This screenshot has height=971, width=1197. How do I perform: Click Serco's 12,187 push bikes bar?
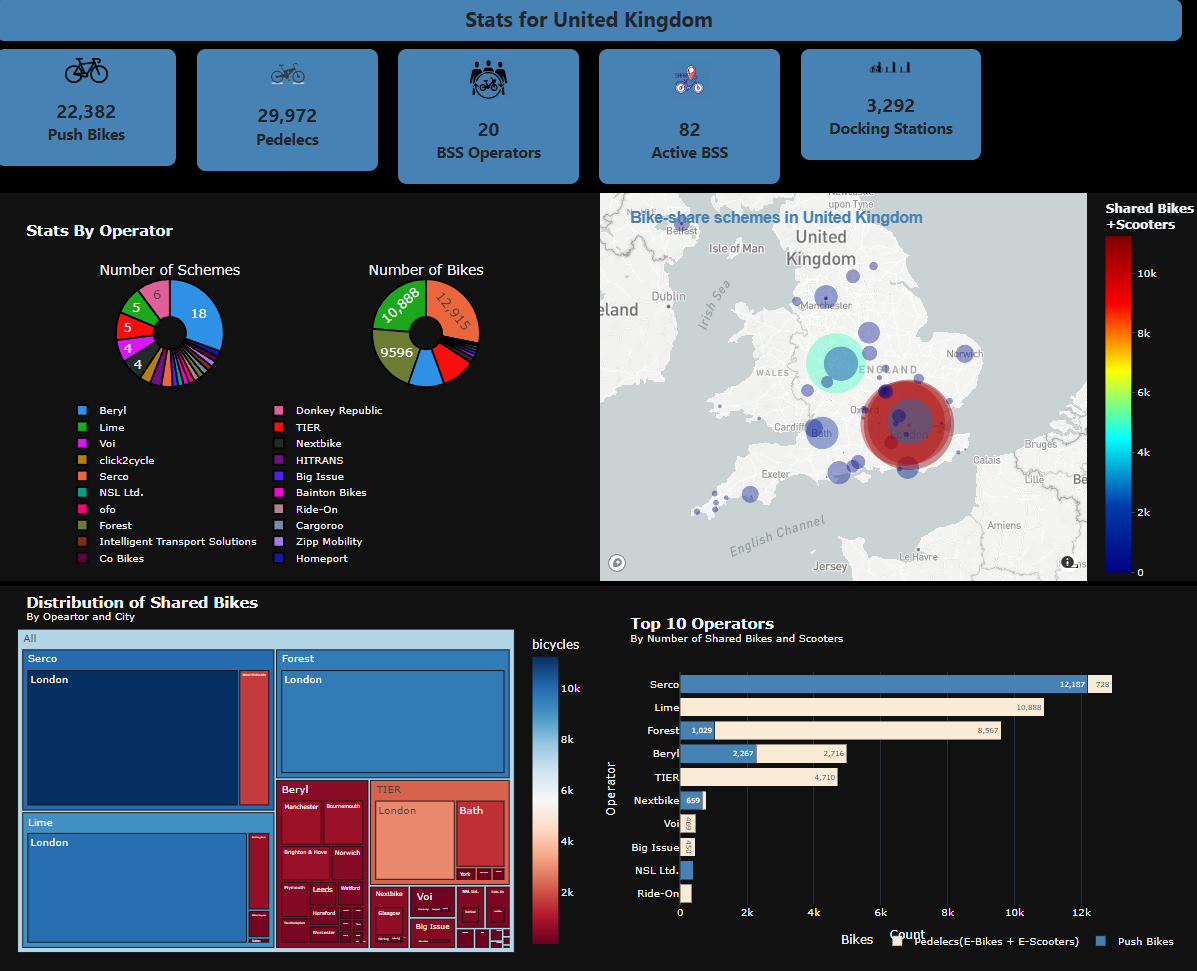pyautogui.click(x=883, y=684)
